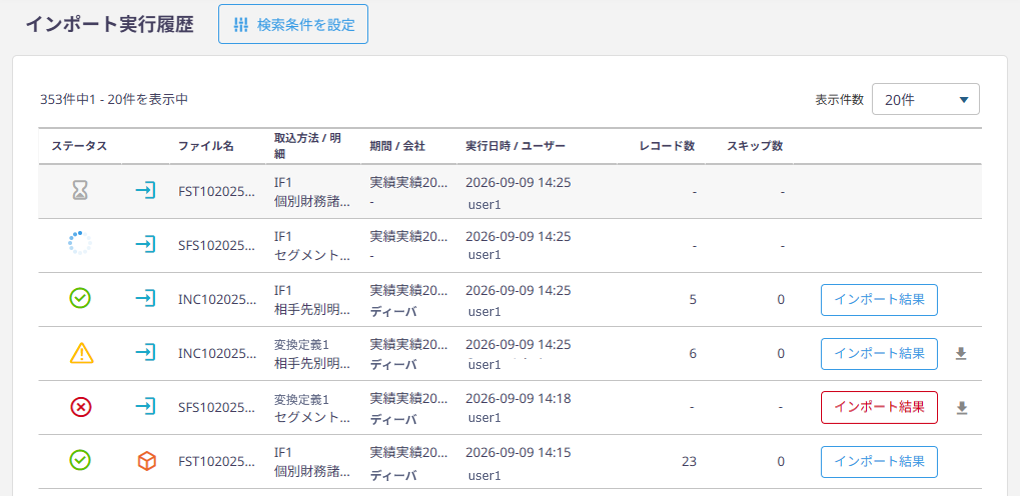This screenshot has width=1020, height=496.
Task: Click 変換定義1 in the error row
Action: pos(301,398)
